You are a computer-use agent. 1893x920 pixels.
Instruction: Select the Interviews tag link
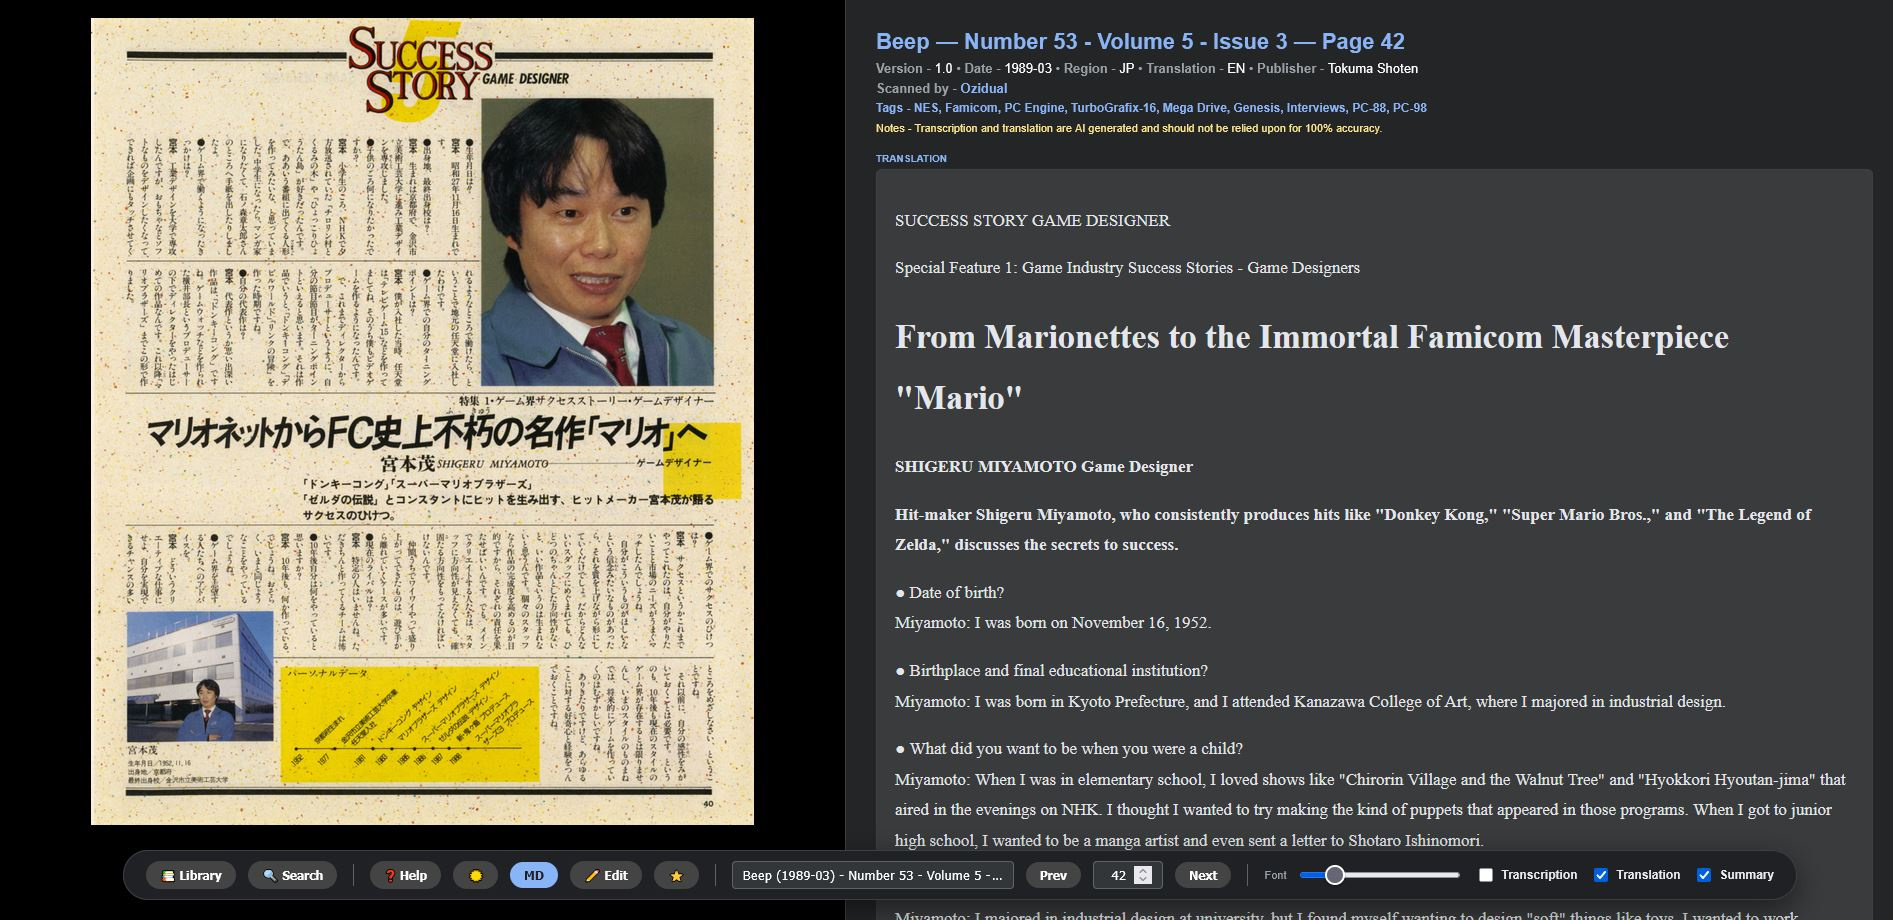click(1315, 108)
